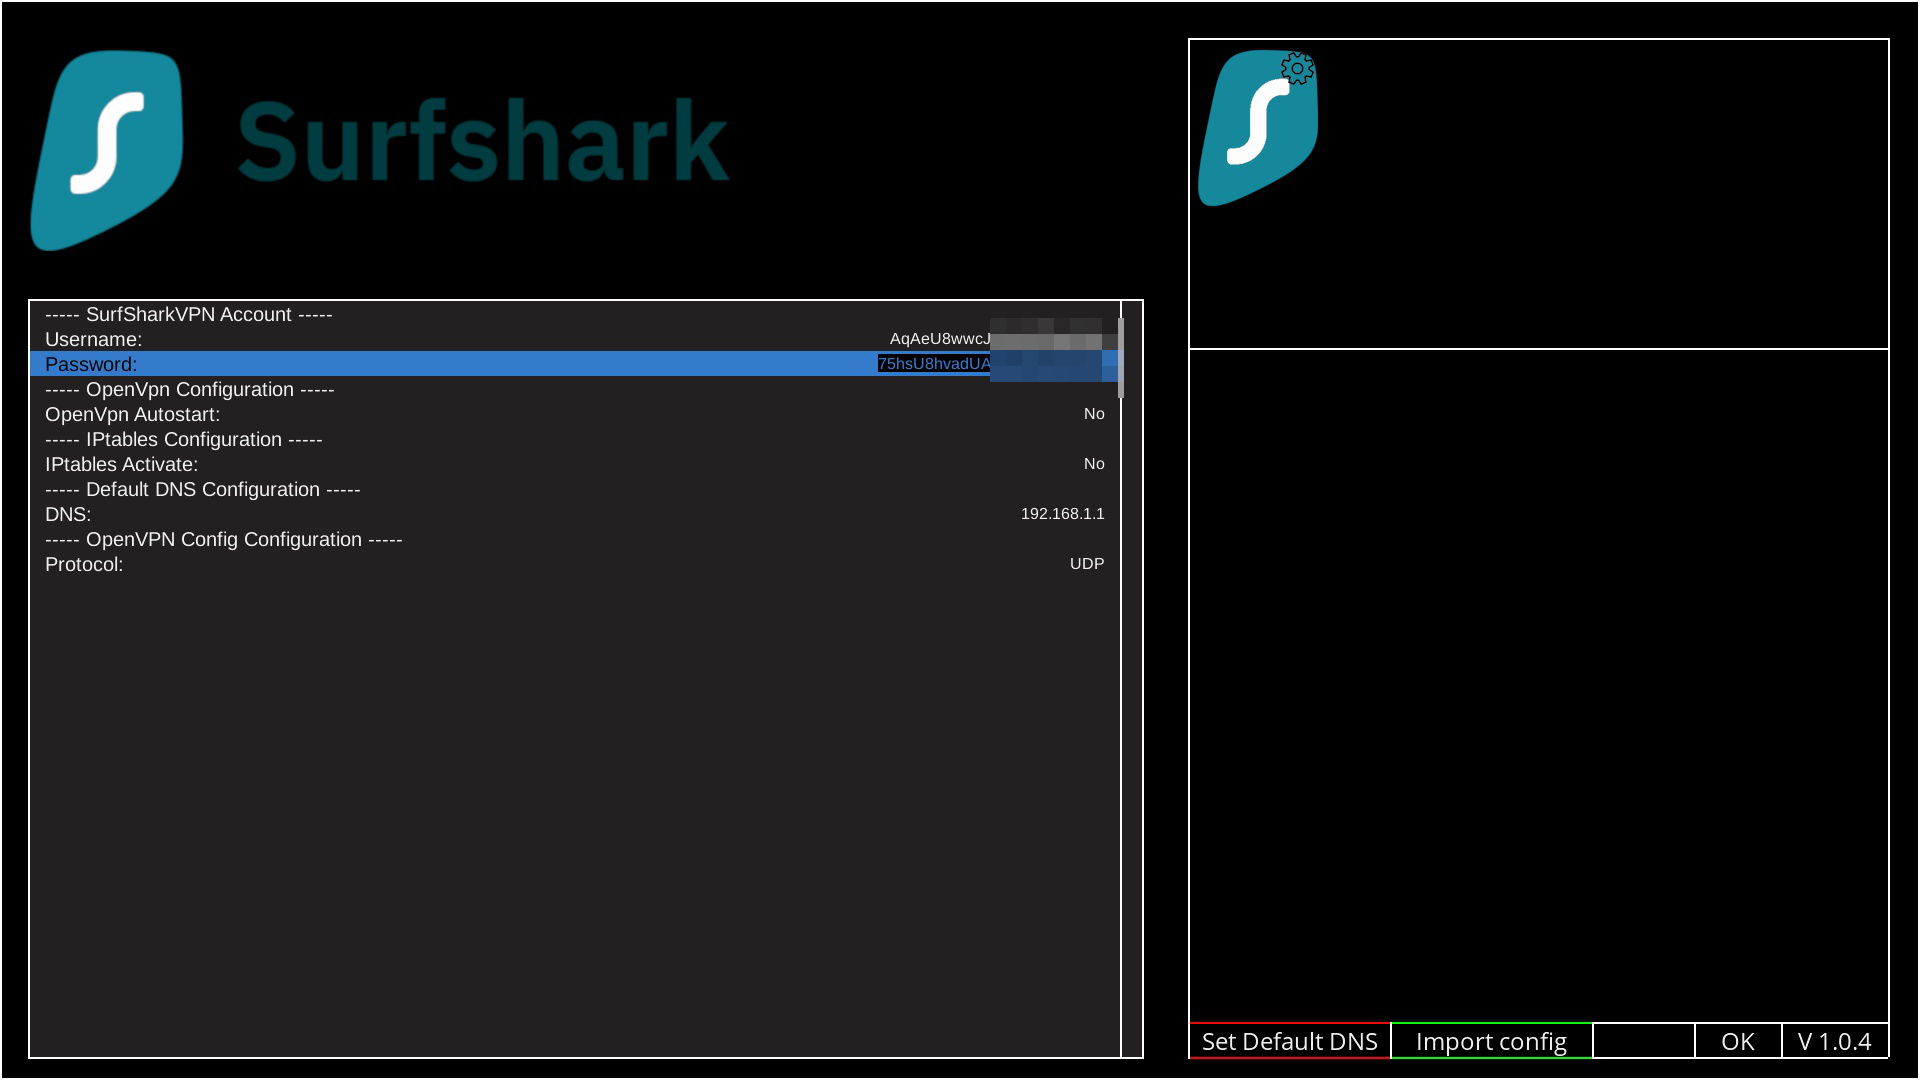Click the IPtables Configuration section header
The height and width of the screenshot is (1080, 1920).
click(184, 439)
